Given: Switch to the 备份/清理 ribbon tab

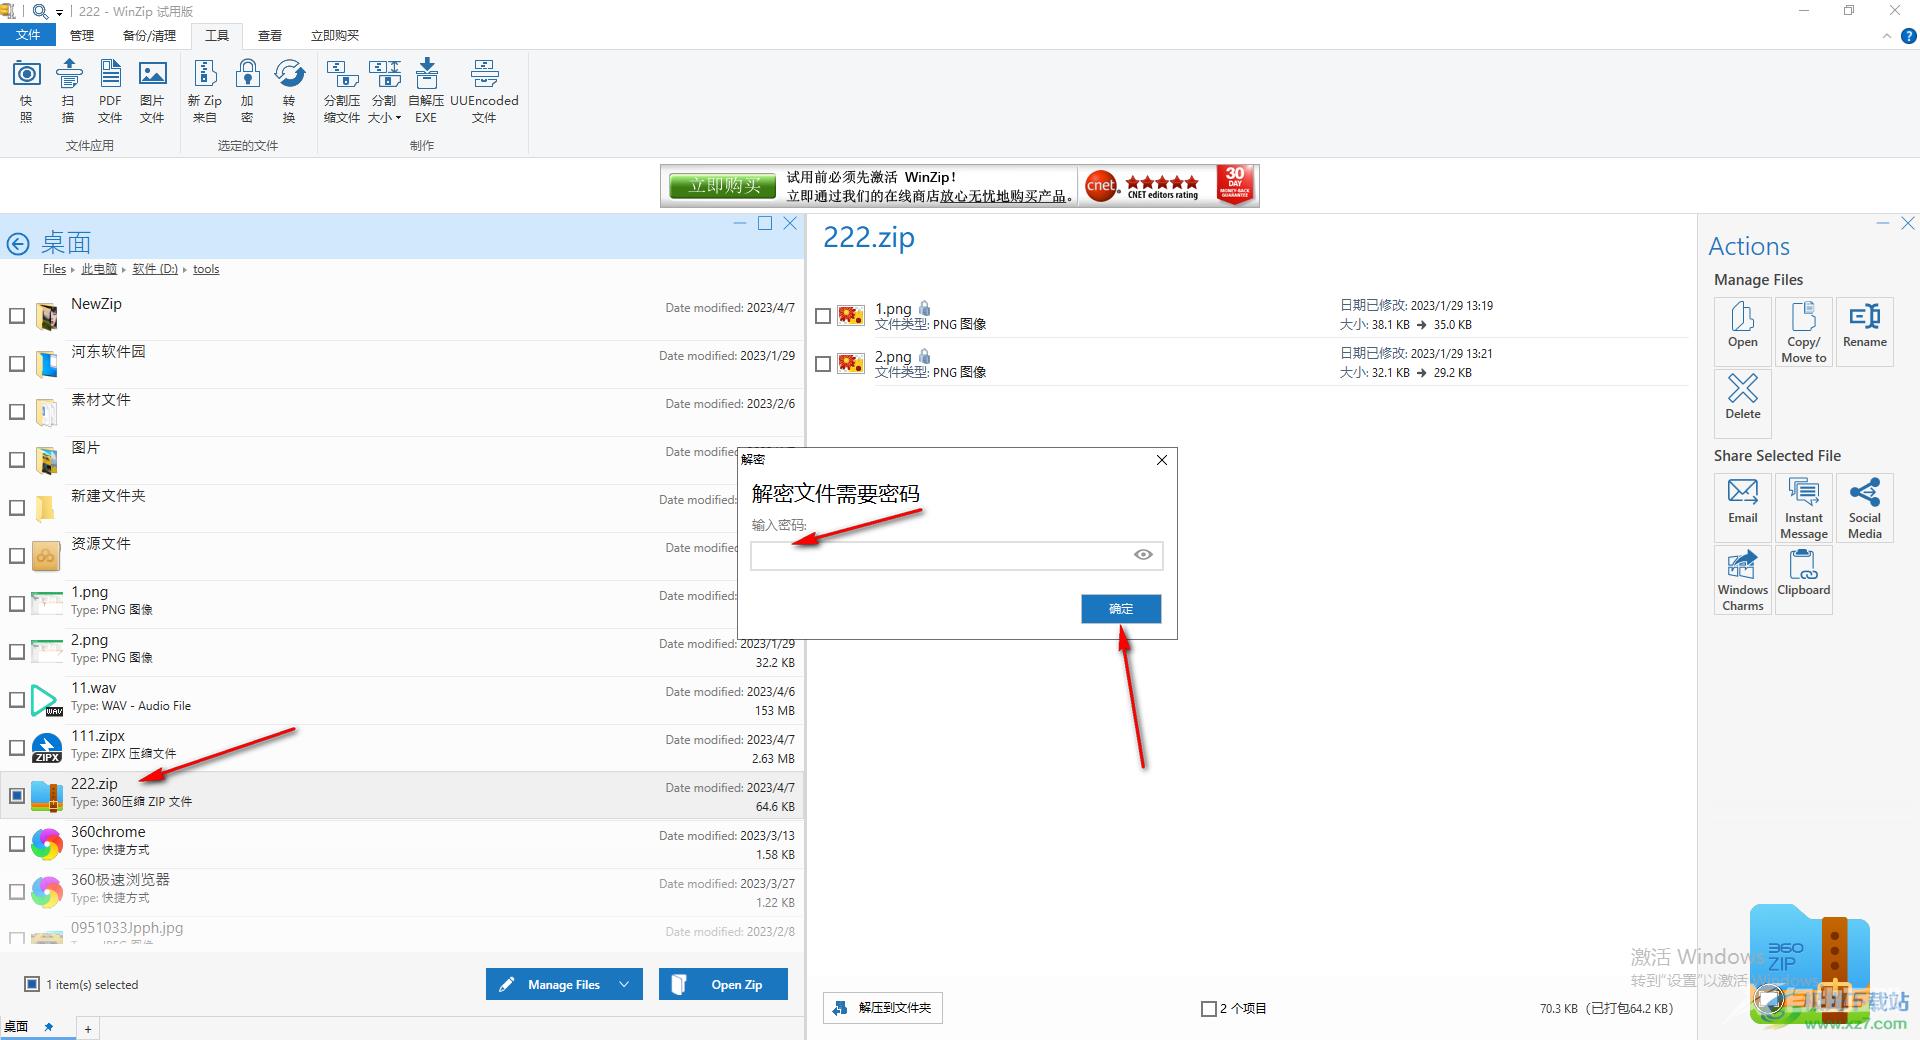Looking at the screenshot, I should click(x=149, y=35).
